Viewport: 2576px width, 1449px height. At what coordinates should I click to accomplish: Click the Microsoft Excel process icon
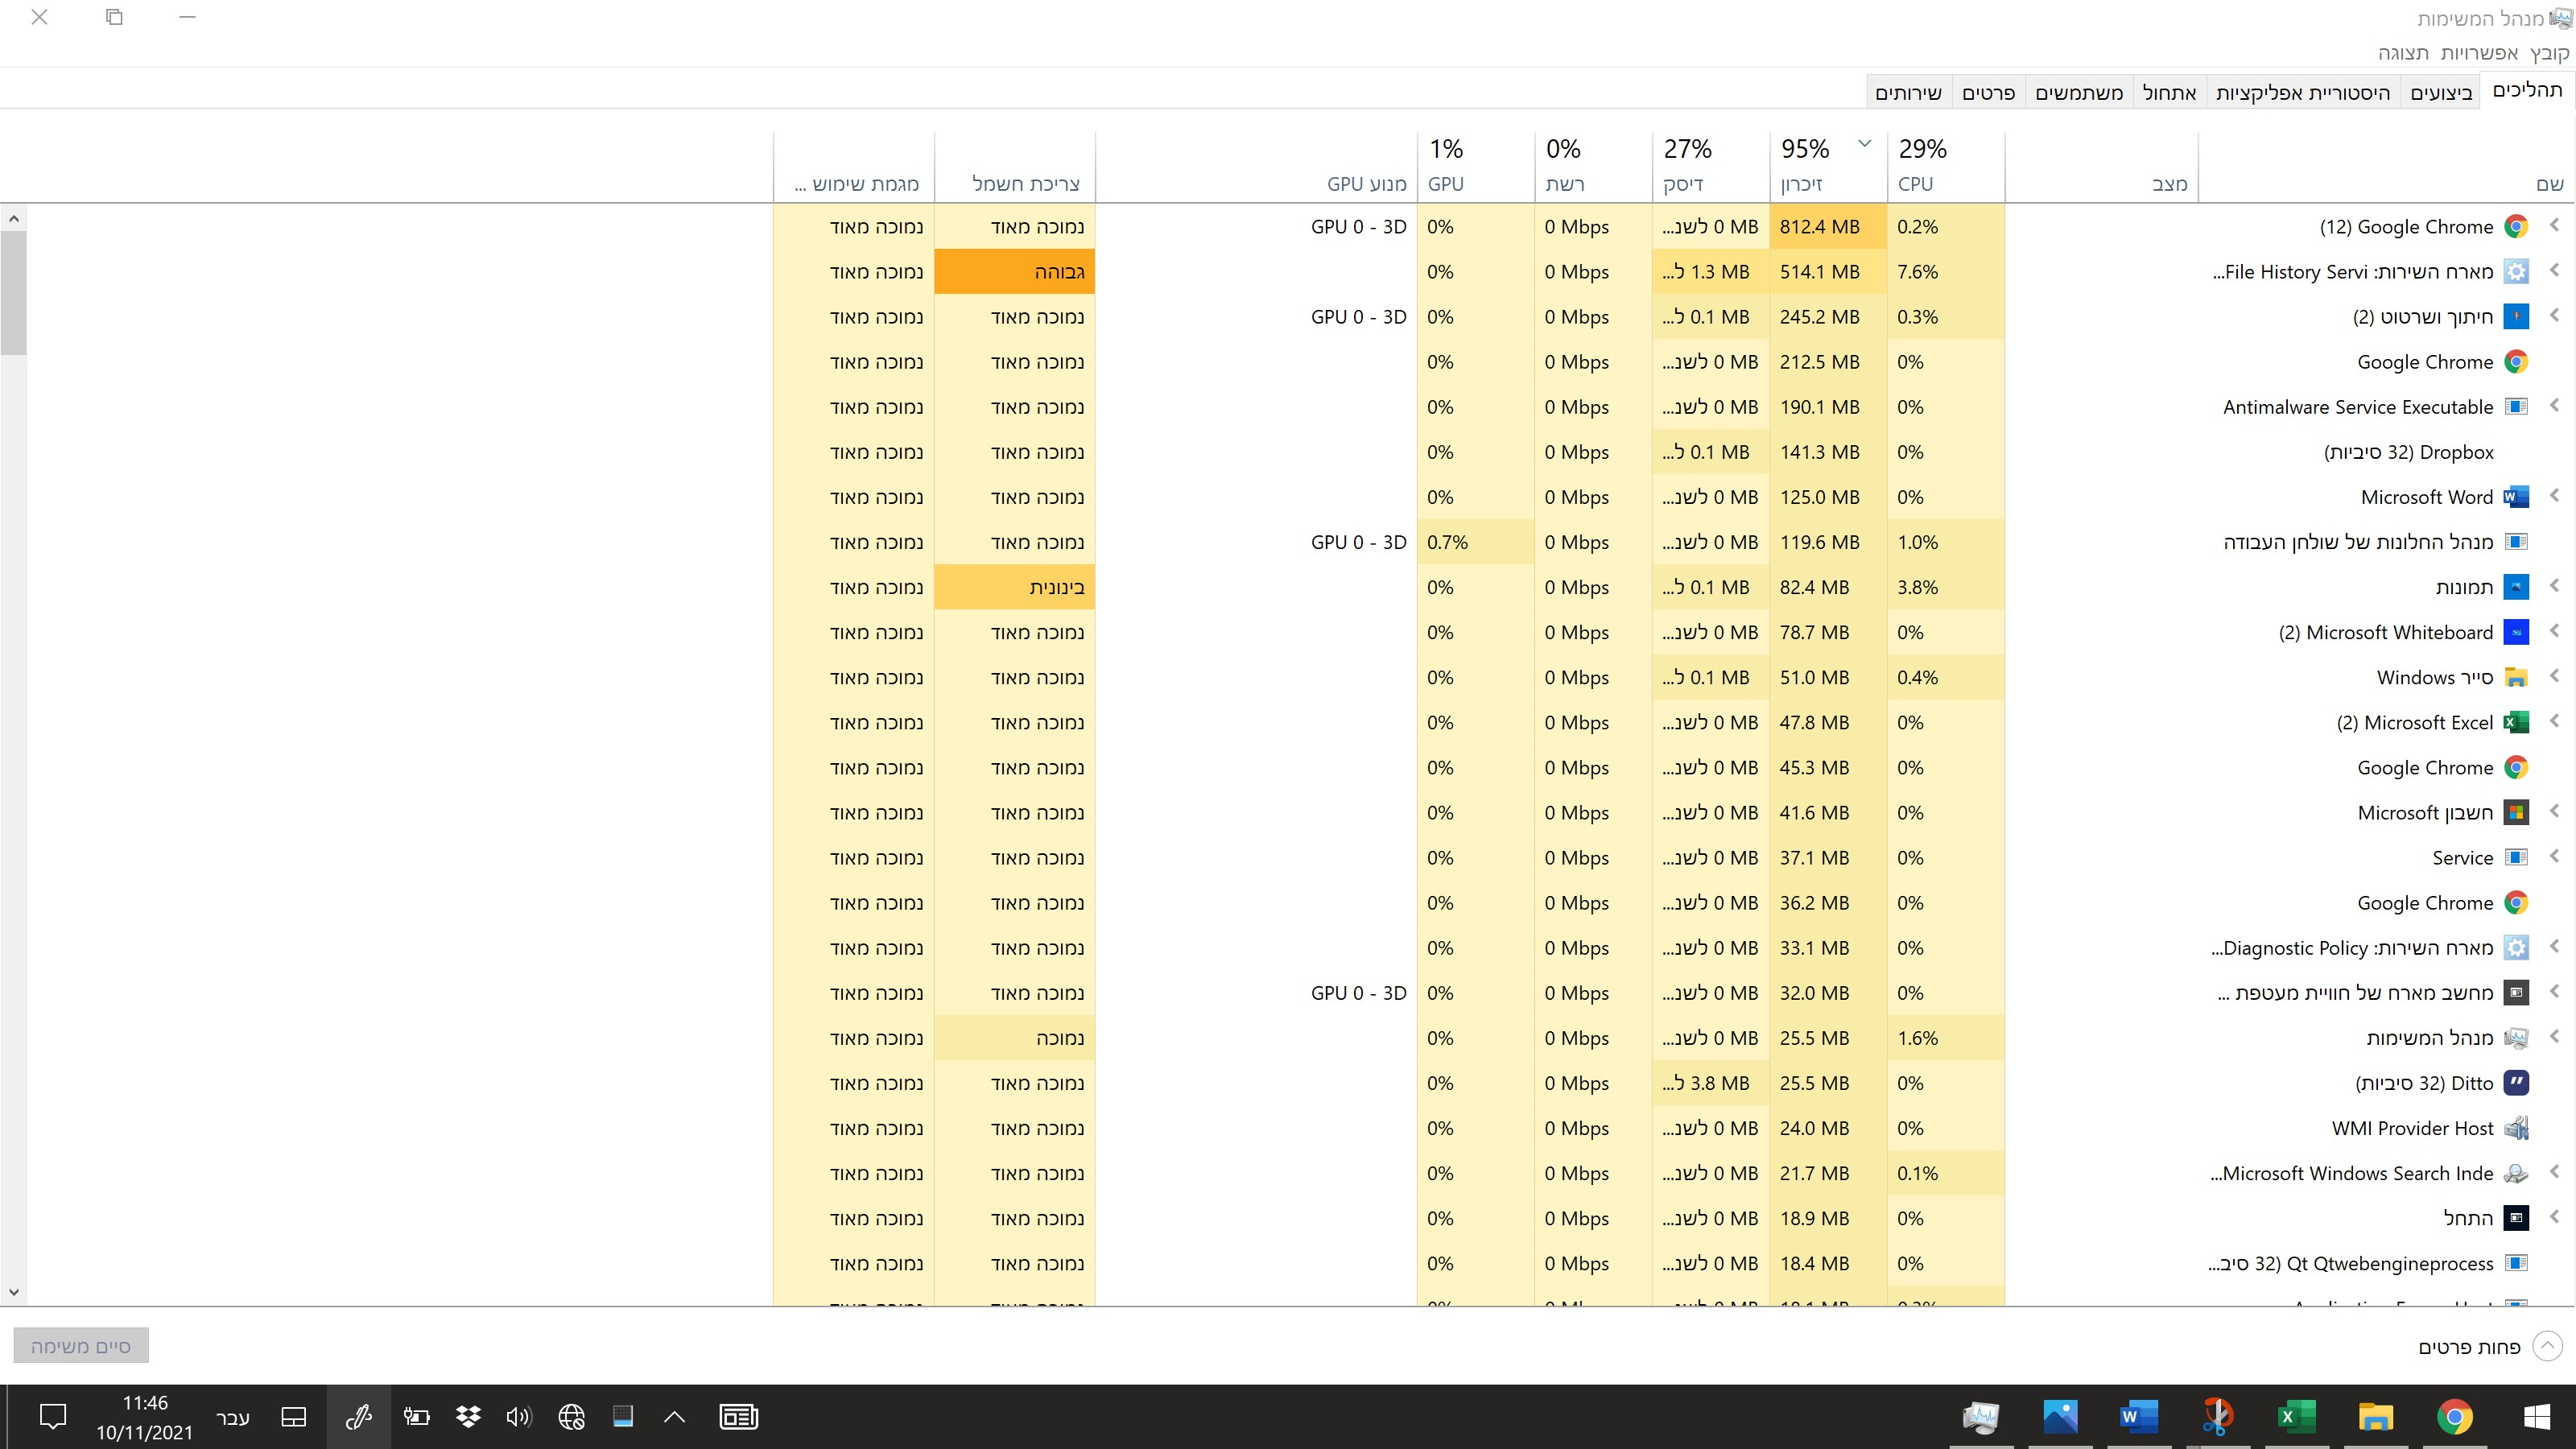point(2516,722)
